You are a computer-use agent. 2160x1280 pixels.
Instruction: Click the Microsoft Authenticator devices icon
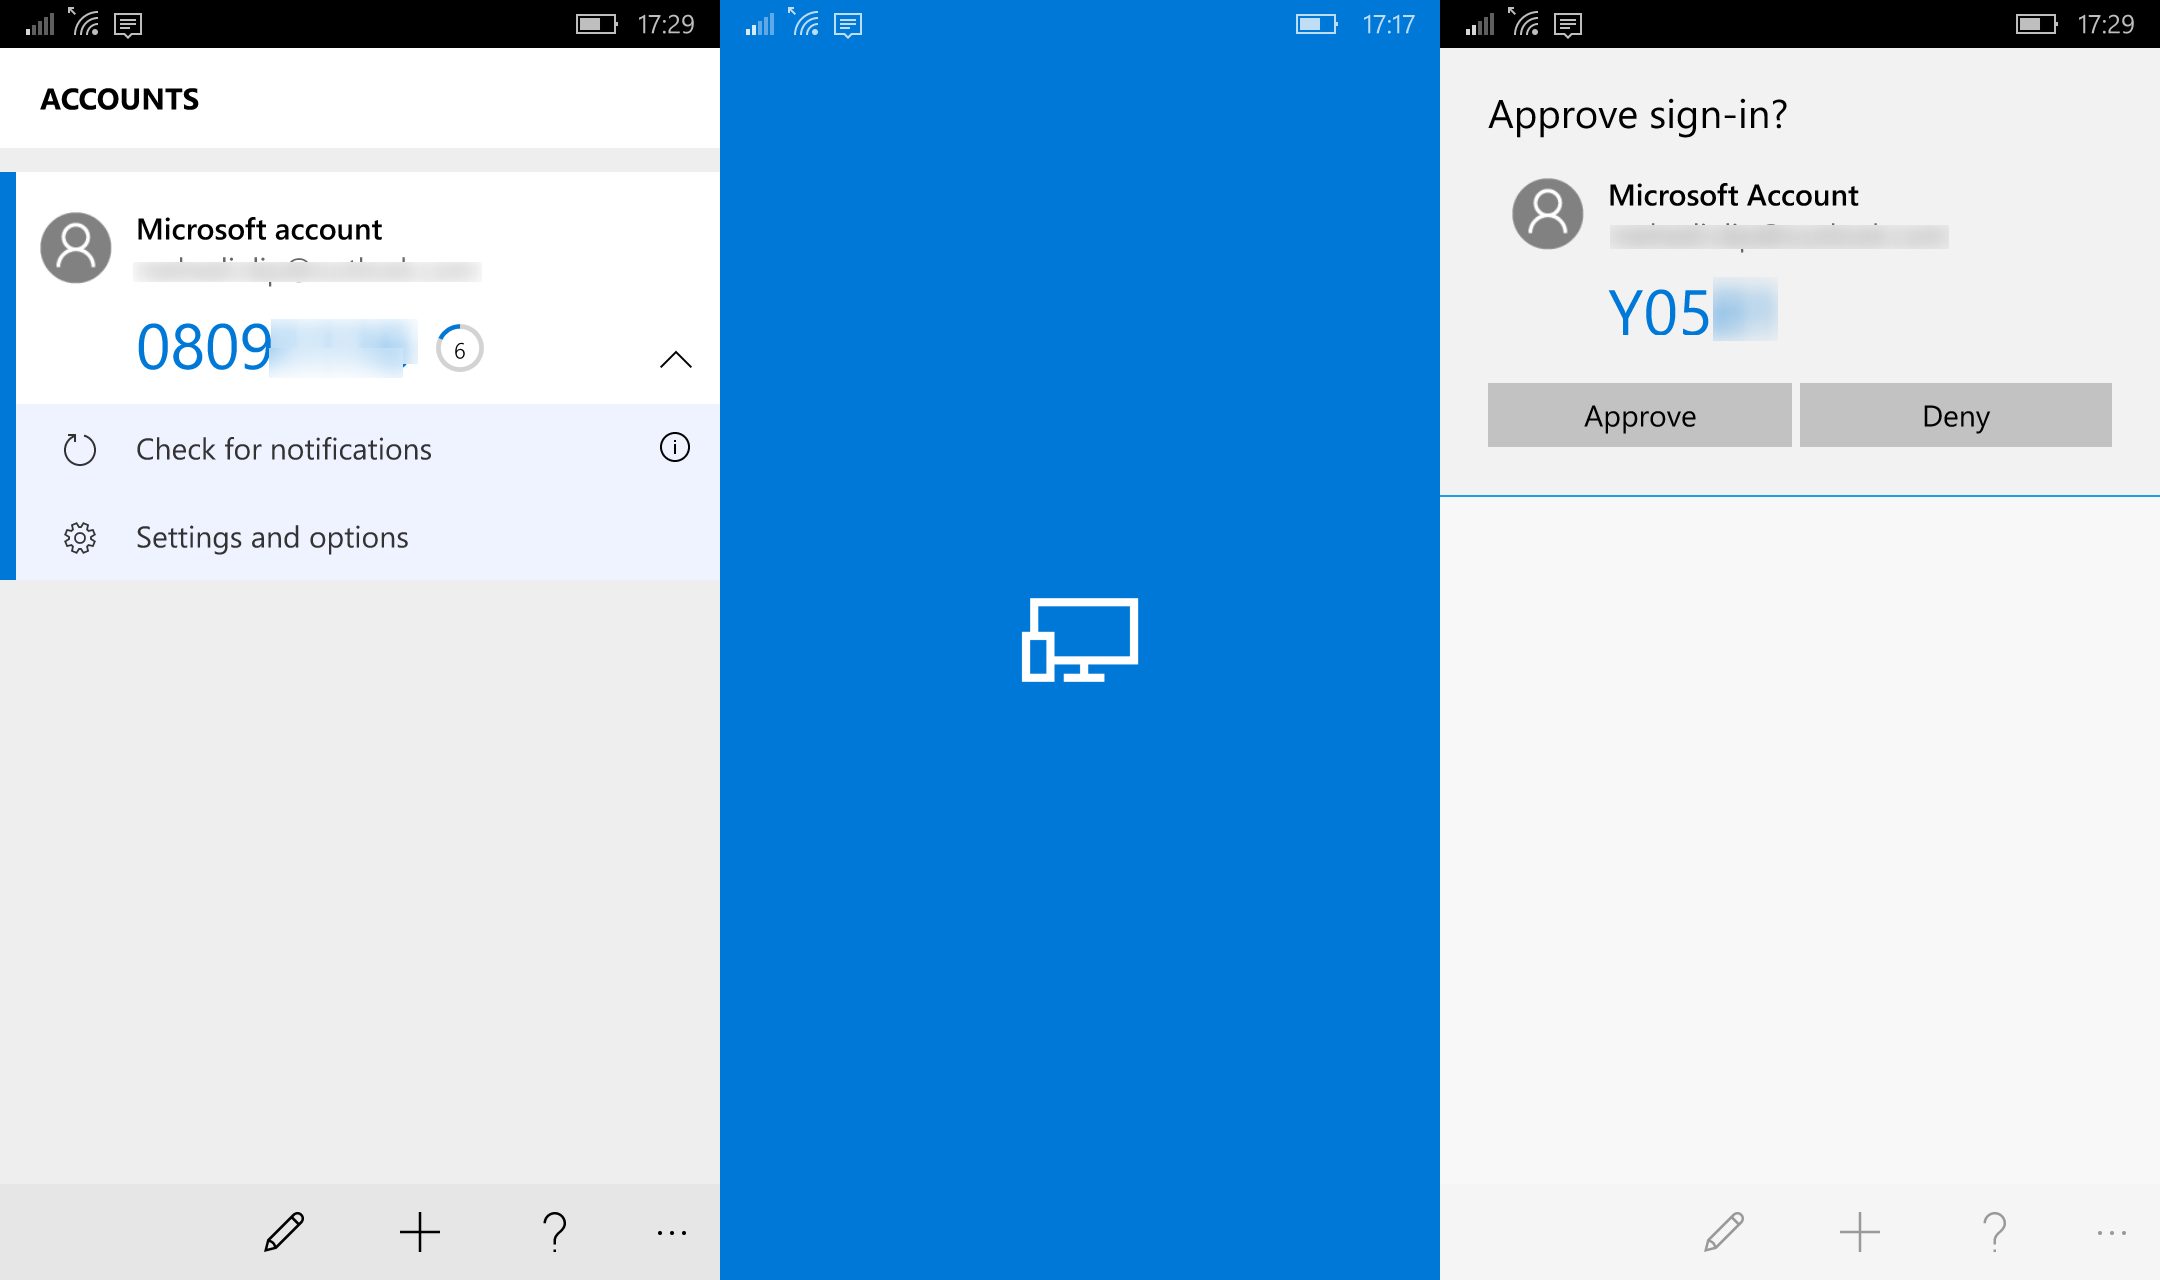(1080, 640)
